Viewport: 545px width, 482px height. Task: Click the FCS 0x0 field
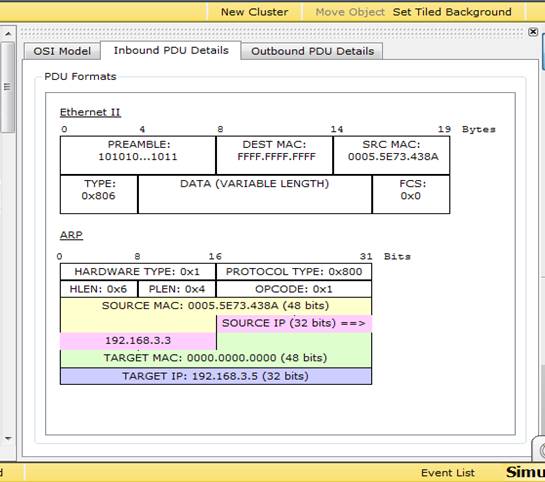(x=411, y=194)
